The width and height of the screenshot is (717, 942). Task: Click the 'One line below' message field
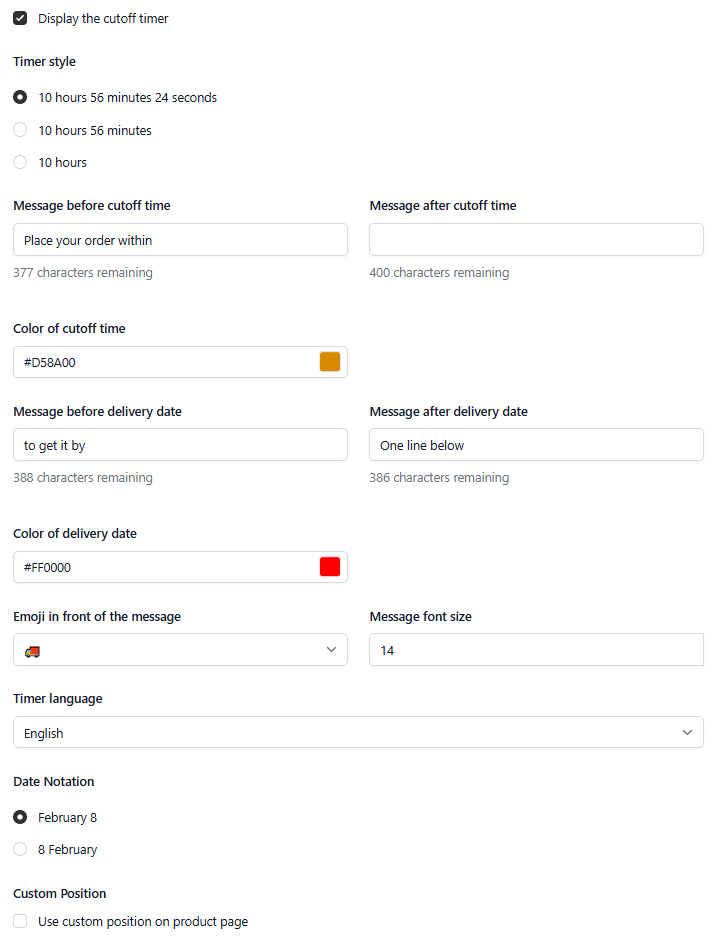[x=536, y=445]
